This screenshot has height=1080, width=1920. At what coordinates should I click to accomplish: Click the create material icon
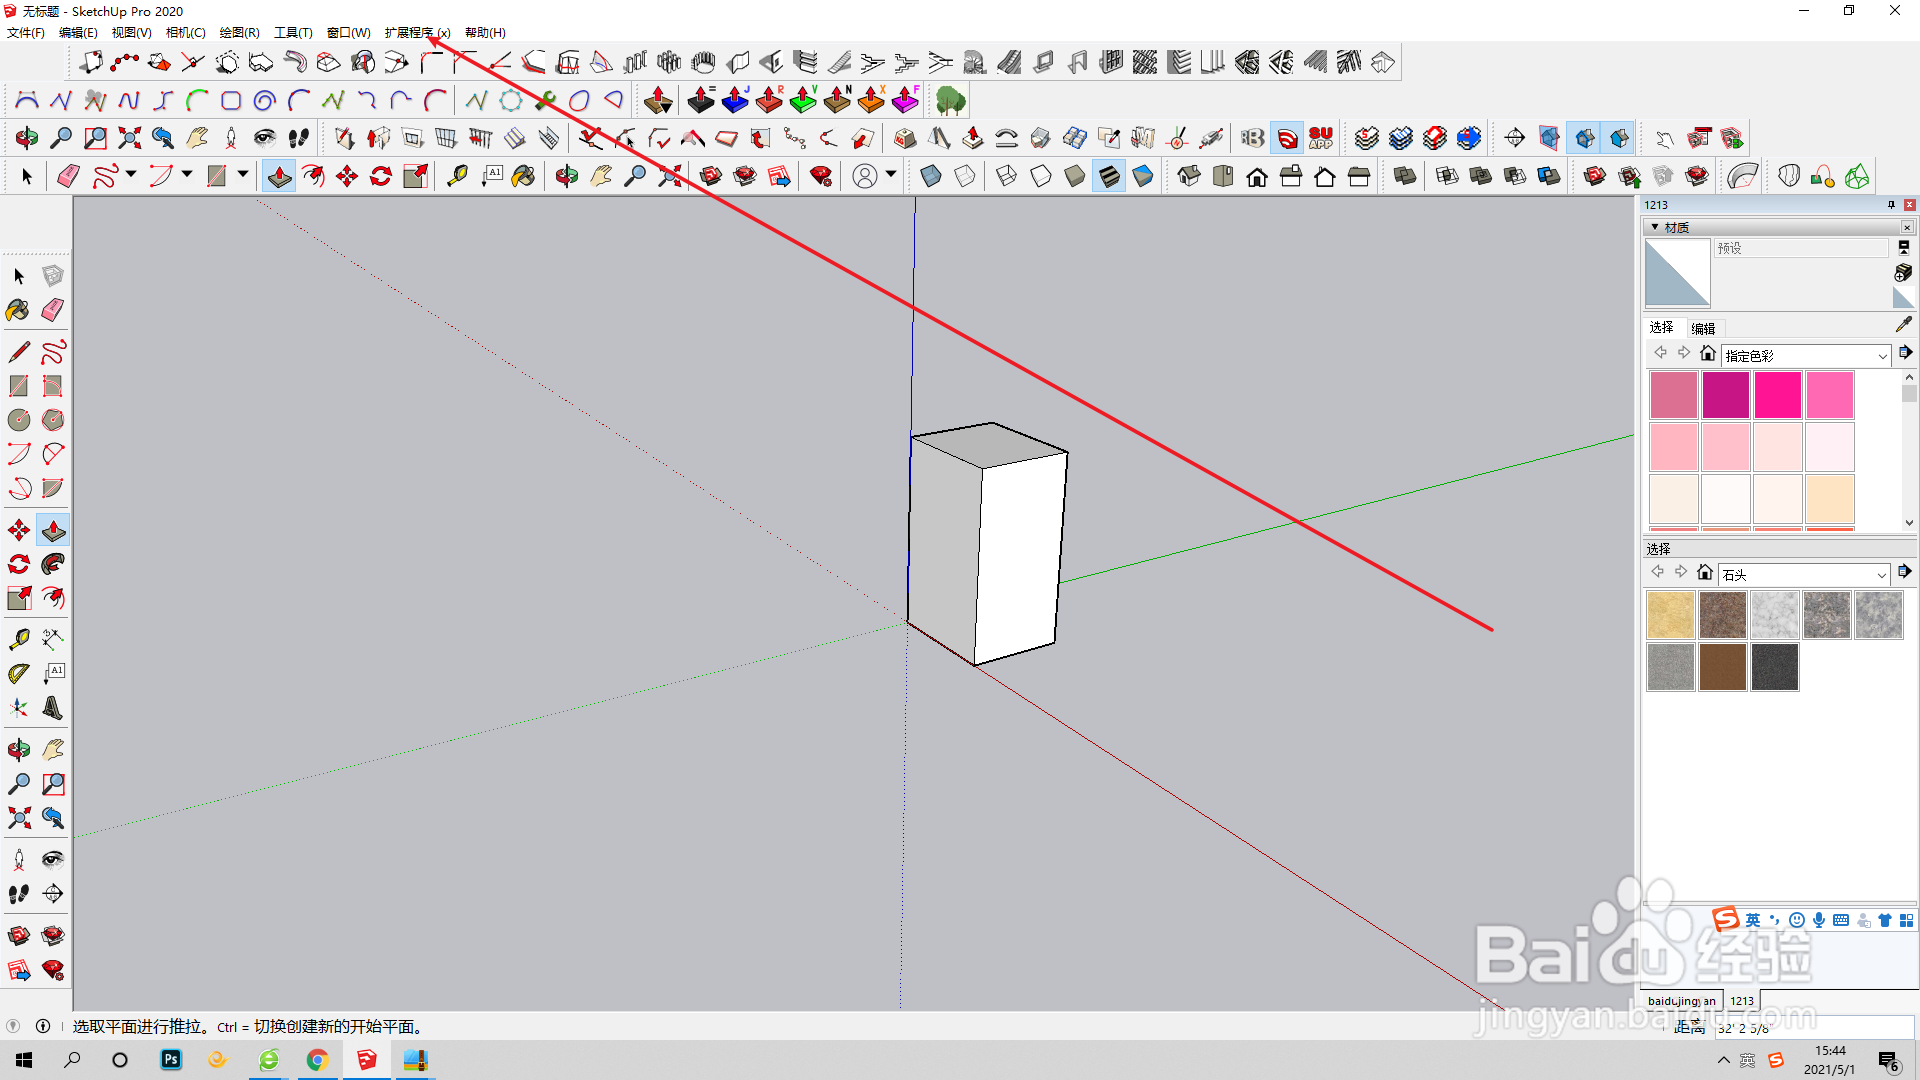(1903, 273)
